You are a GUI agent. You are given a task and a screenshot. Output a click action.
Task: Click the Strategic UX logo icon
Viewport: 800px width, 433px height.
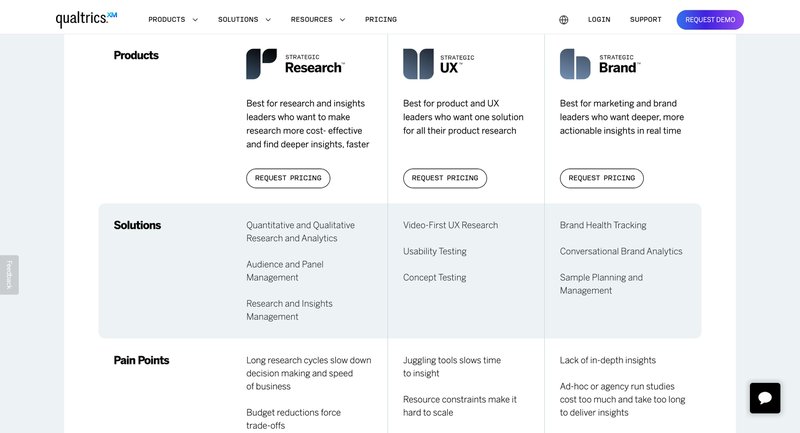click(418, 64)
